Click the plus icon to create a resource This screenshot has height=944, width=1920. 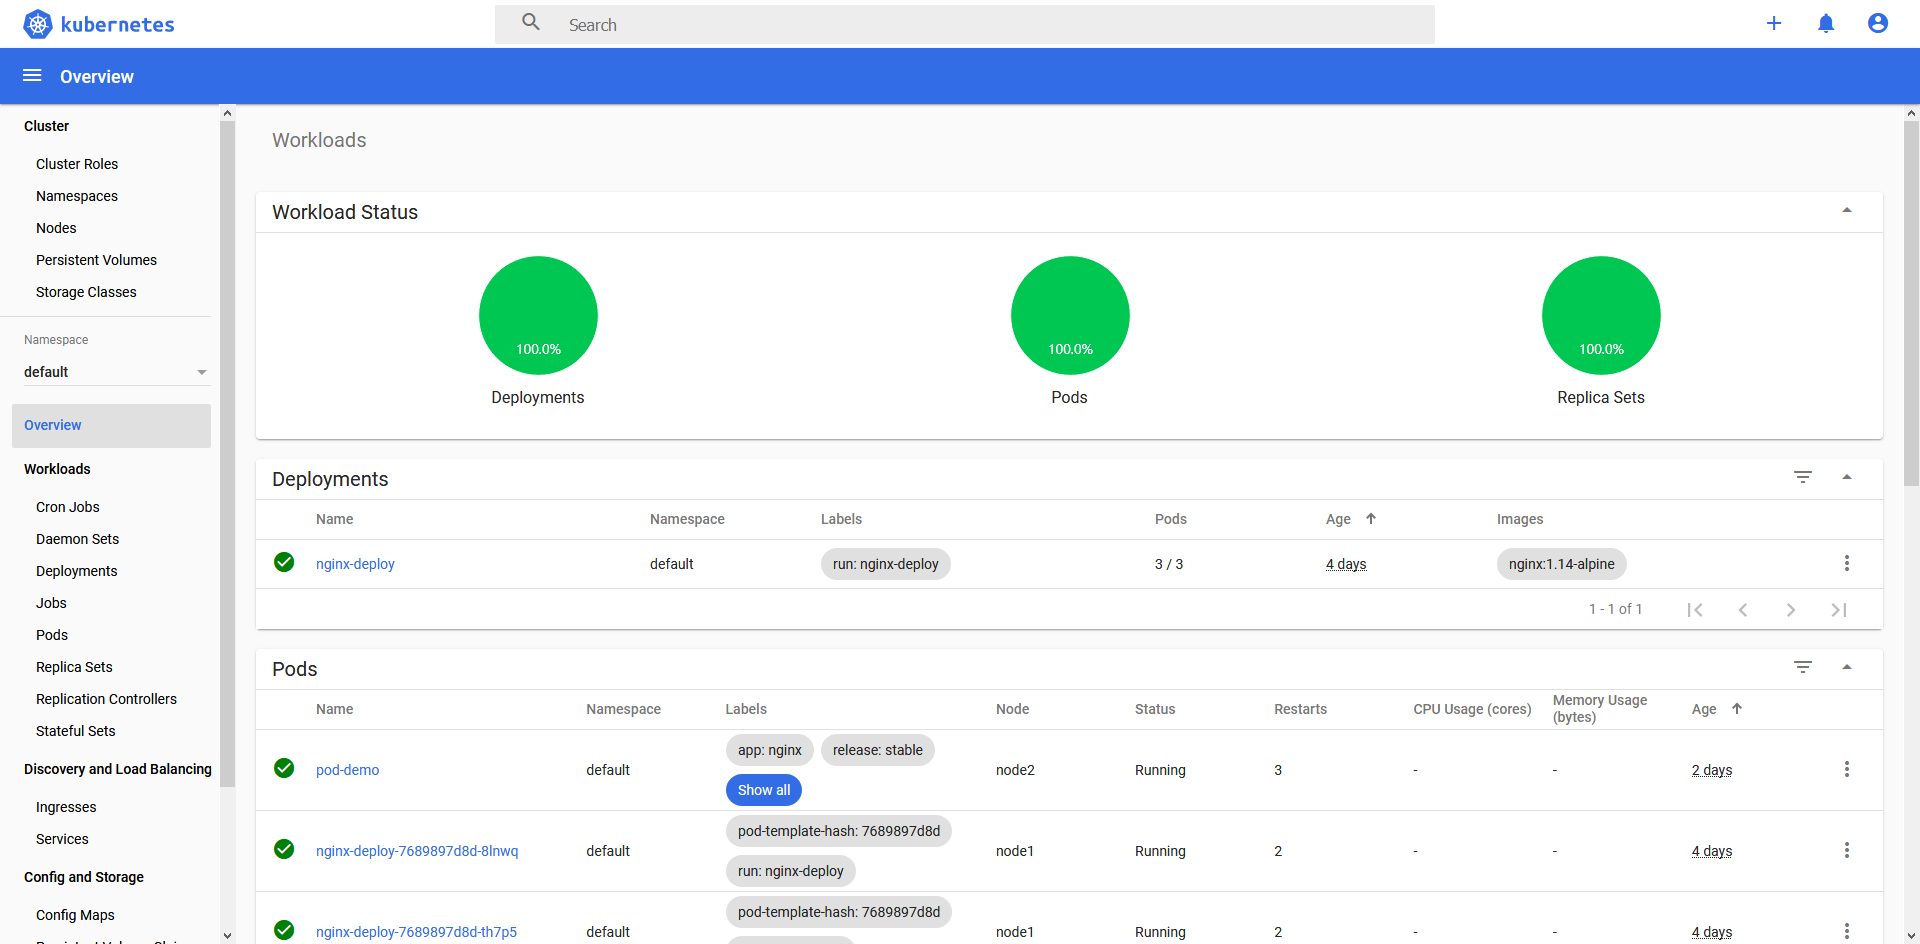tap(1774, 23)
